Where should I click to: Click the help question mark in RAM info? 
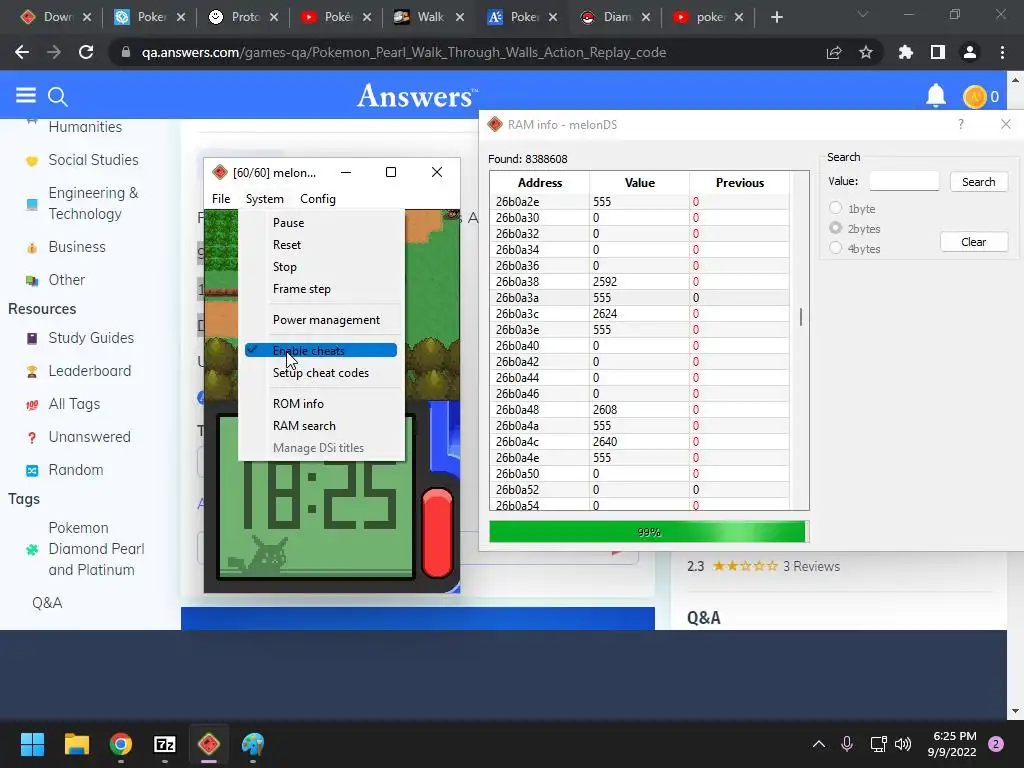961,124
